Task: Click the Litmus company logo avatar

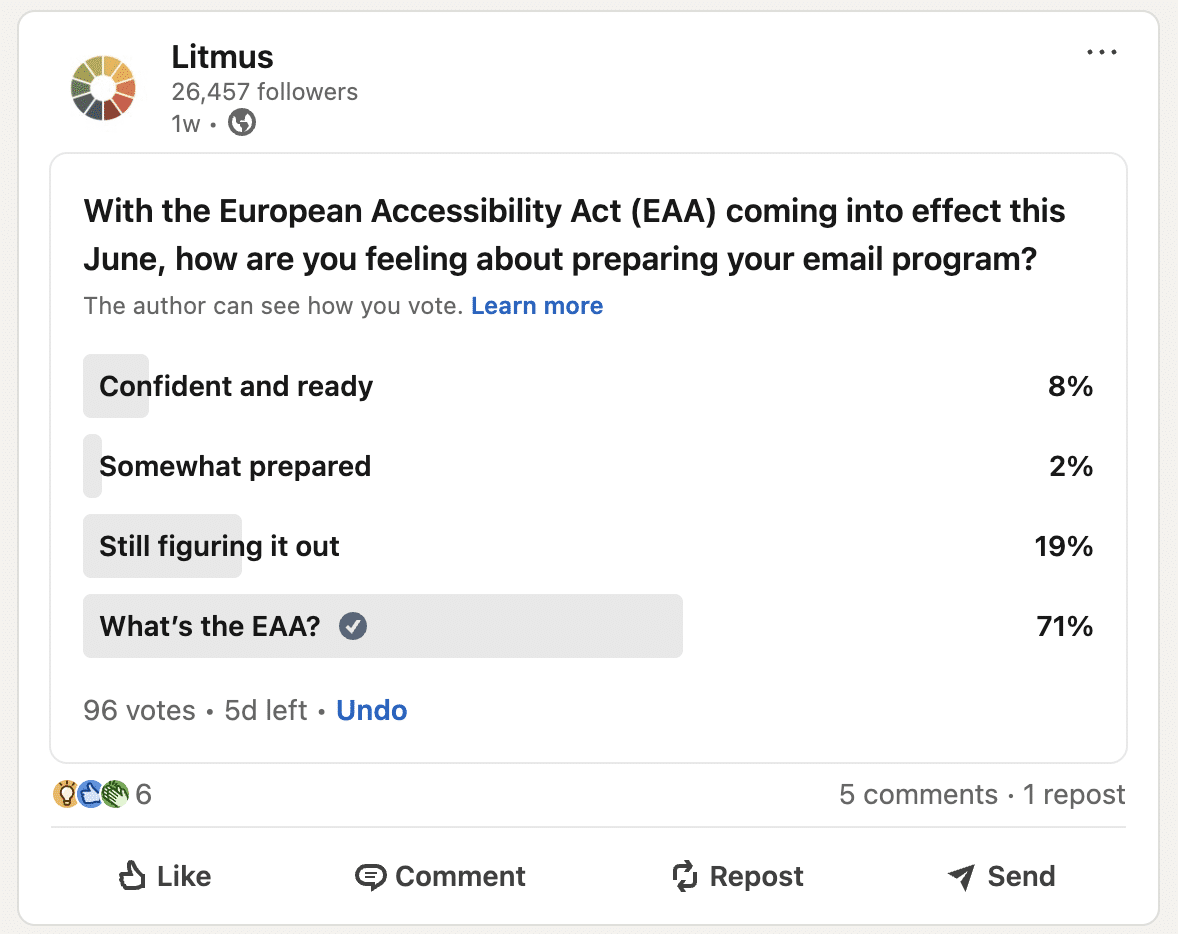Action: point(103,88)
